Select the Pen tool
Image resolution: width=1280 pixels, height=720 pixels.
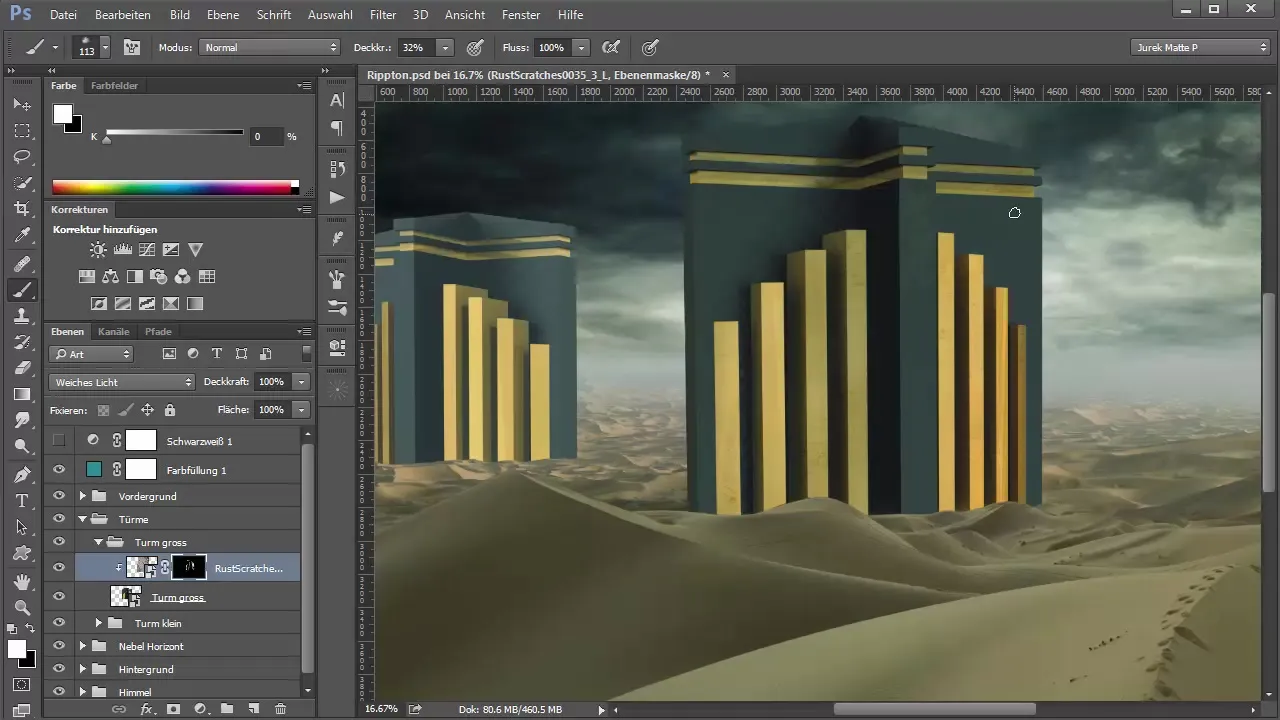click(22, 474)
